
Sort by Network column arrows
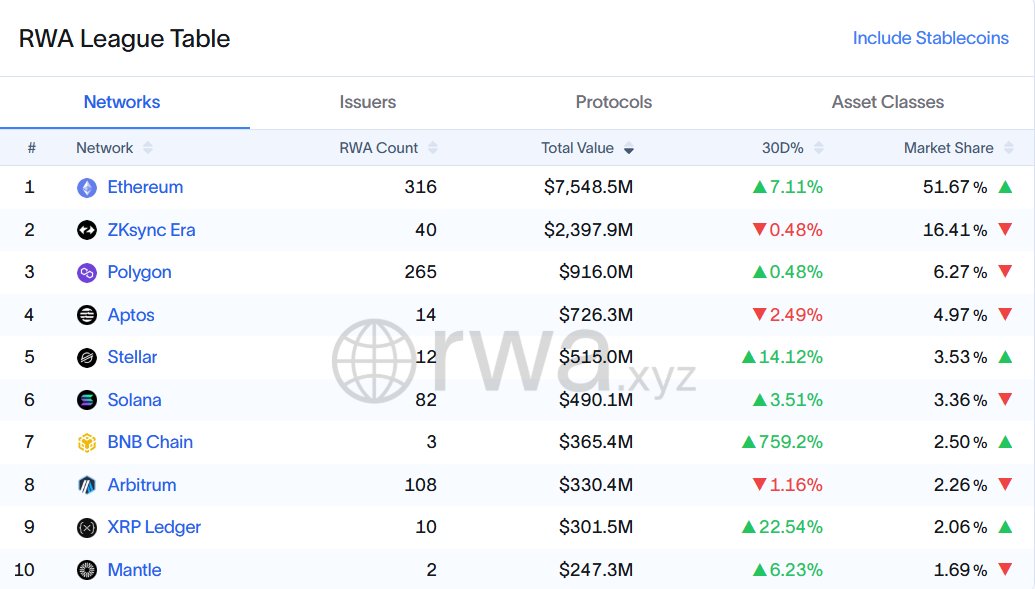tap(147, 148)
